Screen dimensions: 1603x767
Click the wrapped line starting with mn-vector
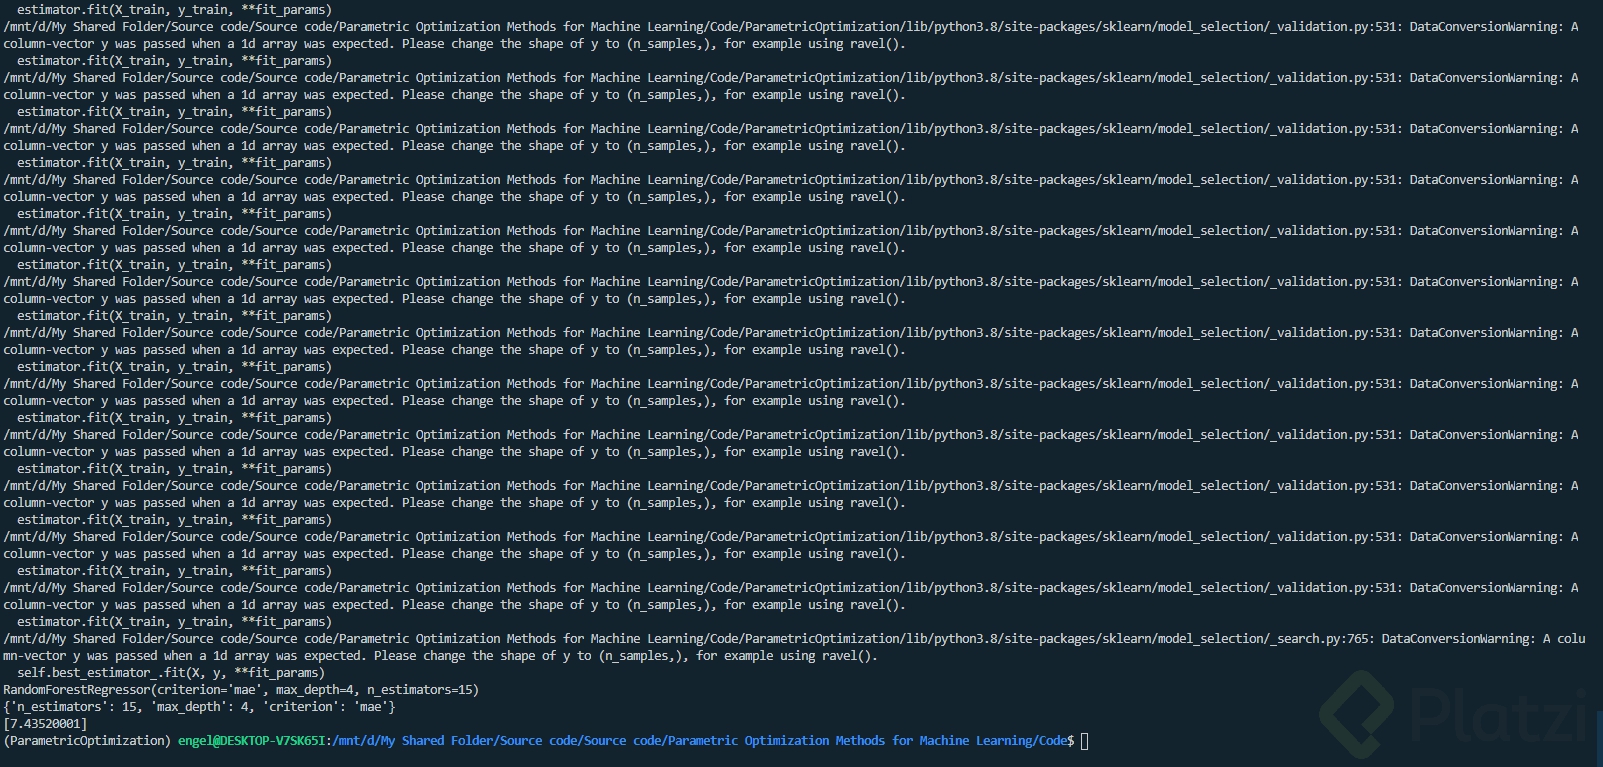(440, 656)
